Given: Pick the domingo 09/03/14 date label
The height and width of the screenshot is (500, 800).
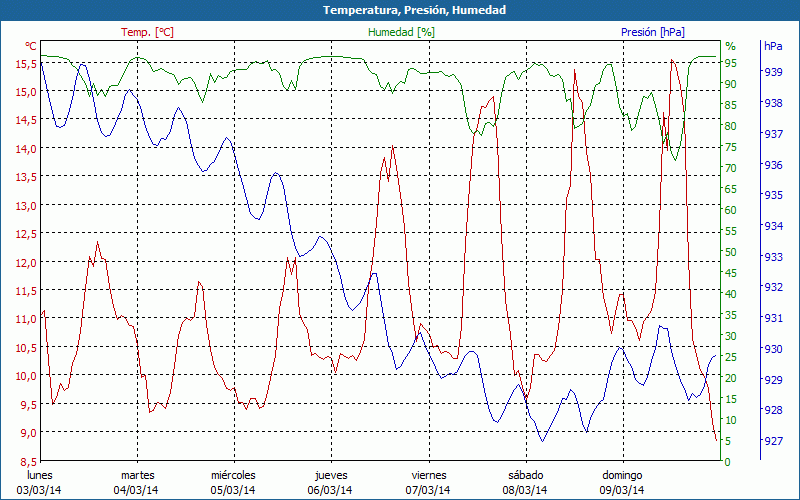Looking at the screenshot, I should 622,482.
